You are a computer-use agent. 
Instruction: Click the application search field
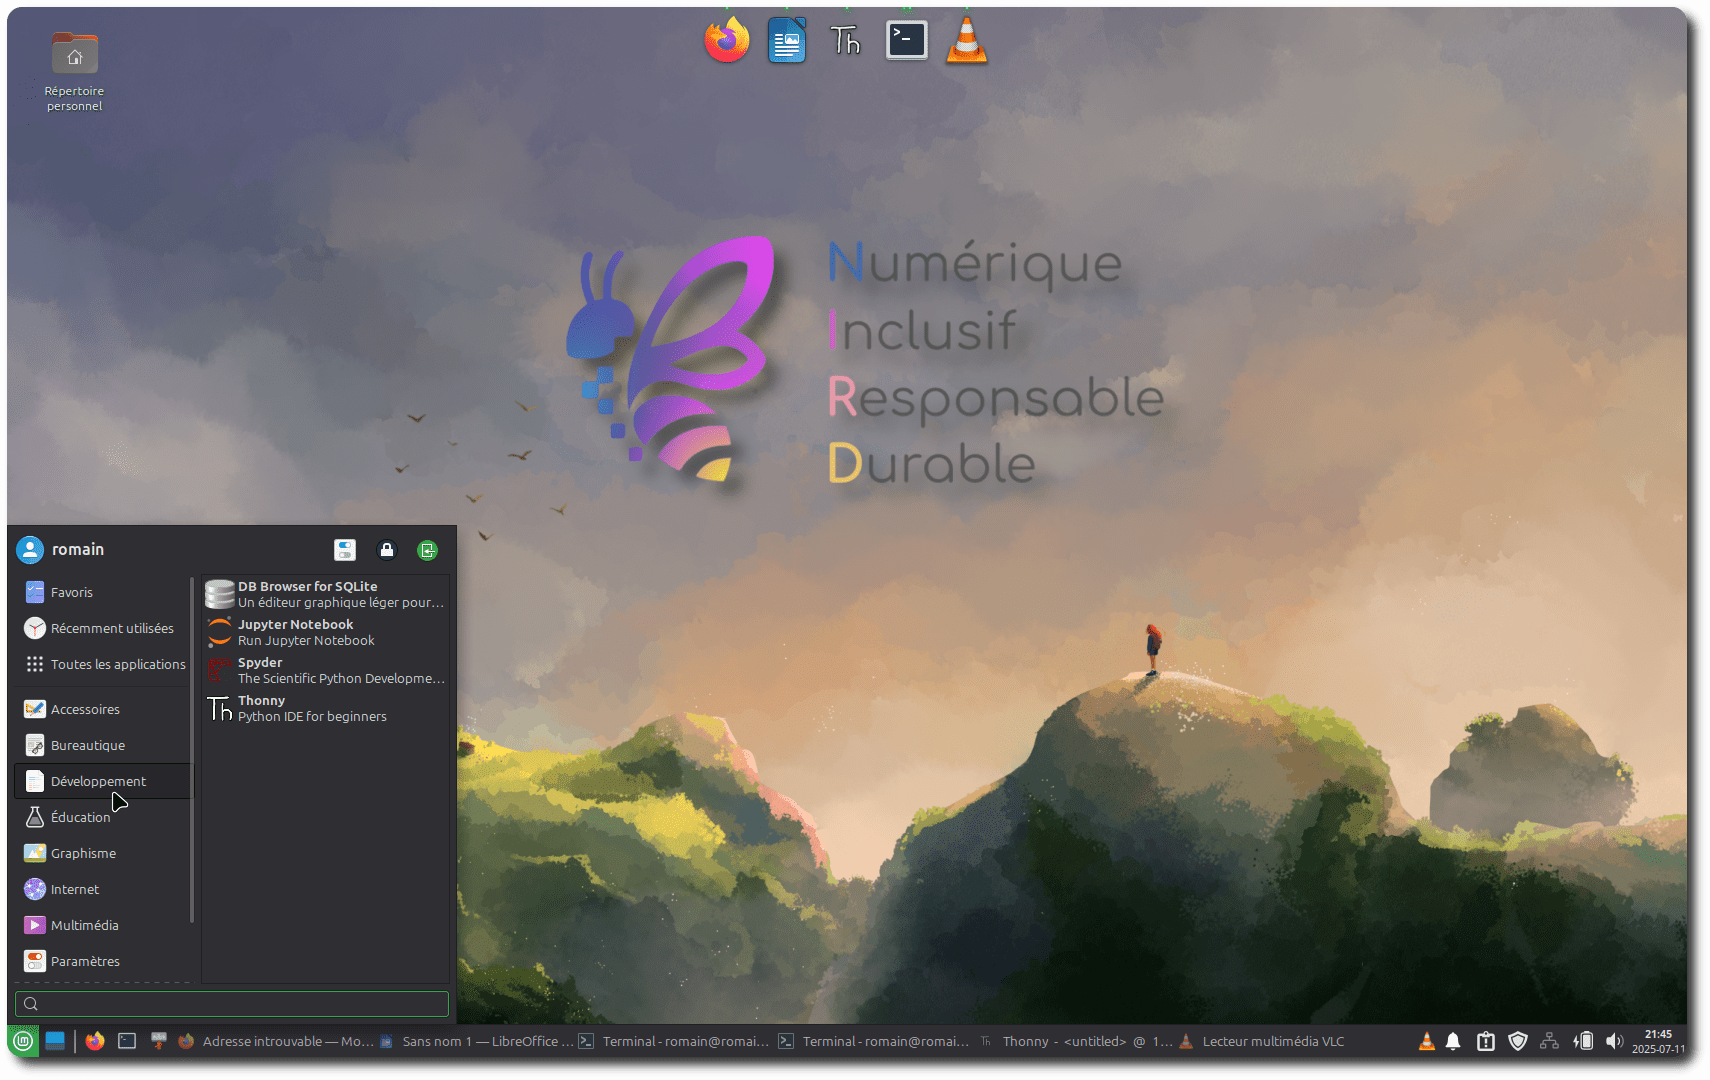(232, 1003)
